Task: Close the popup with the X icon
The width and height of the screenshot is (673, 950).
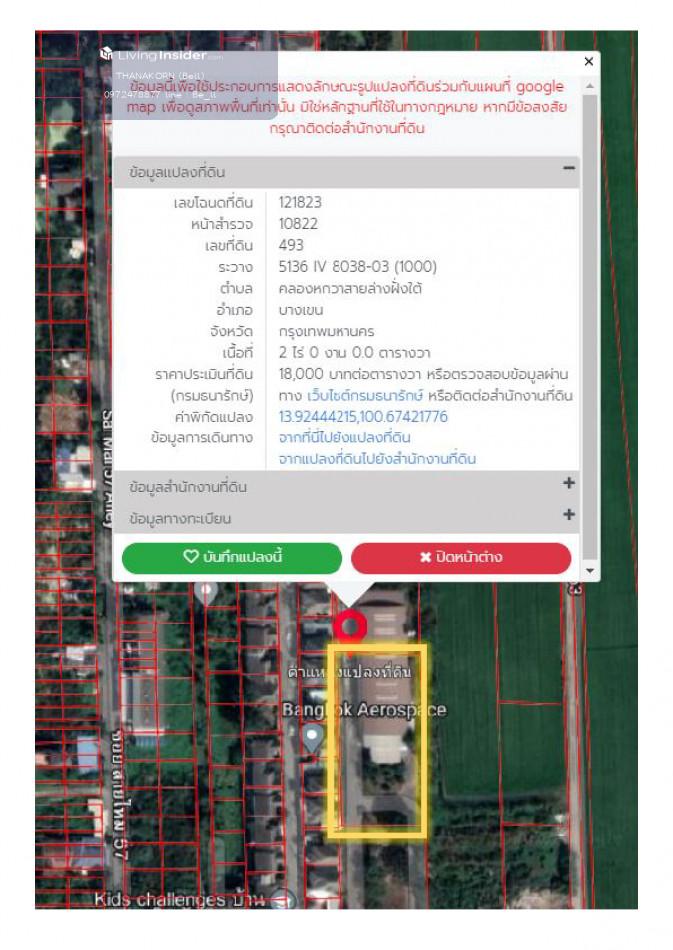Action: click(588, 62)
